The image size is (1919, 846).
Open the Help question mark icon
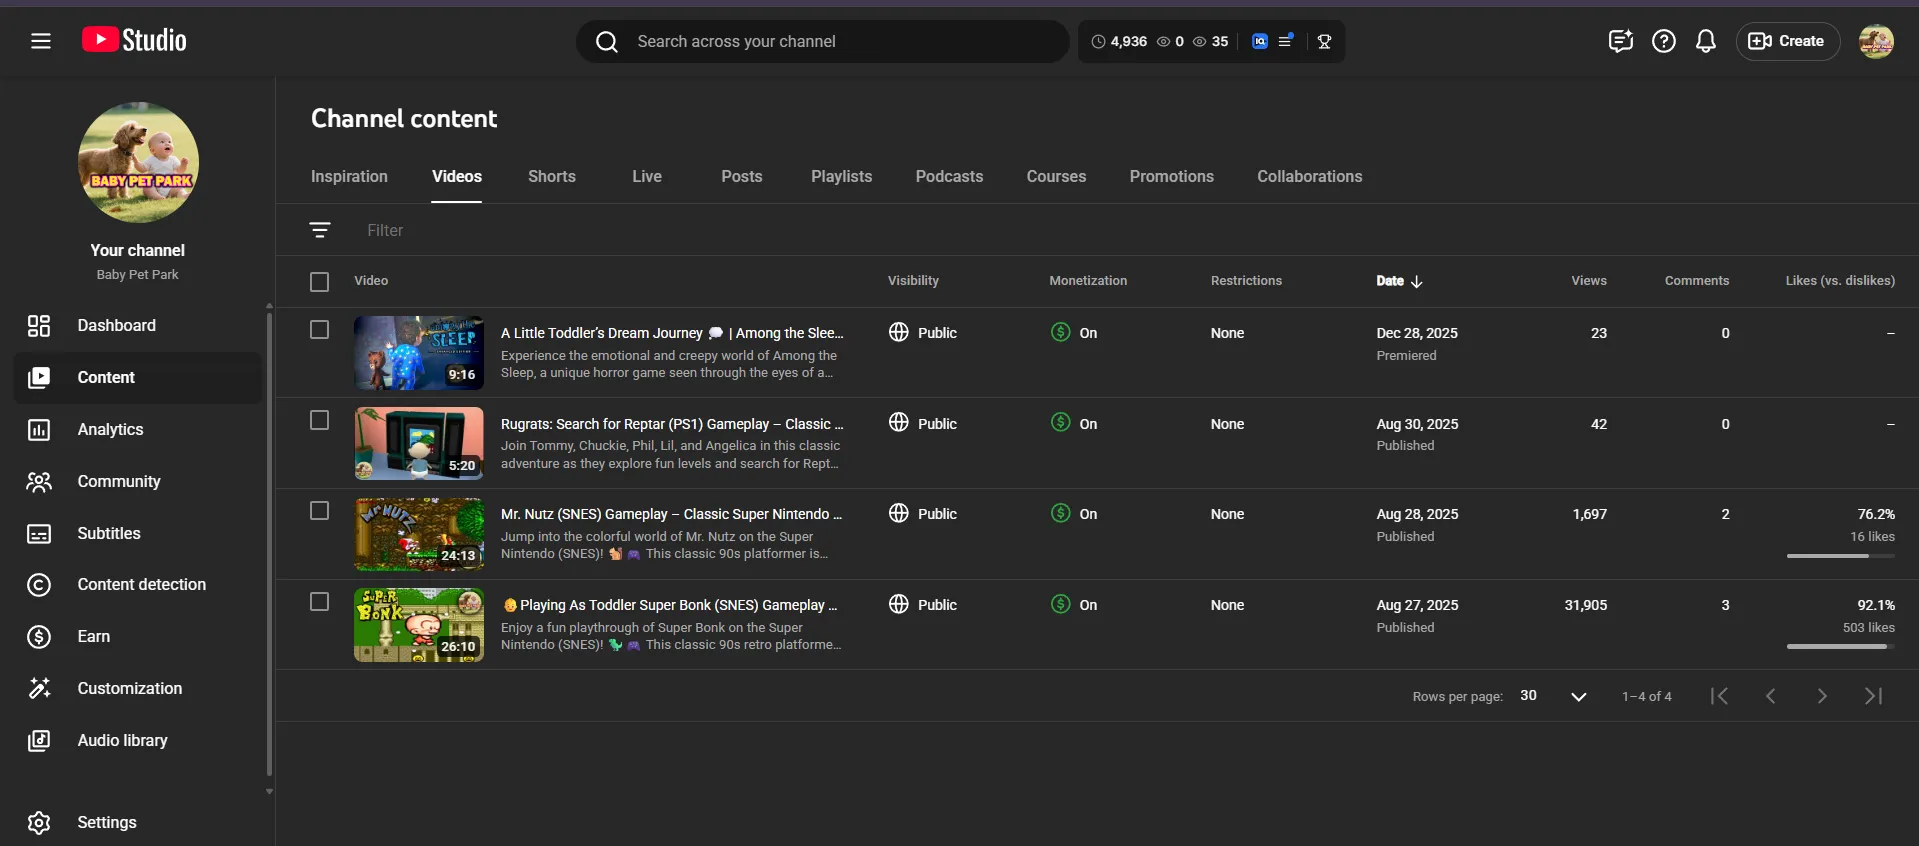[1664, 41]
